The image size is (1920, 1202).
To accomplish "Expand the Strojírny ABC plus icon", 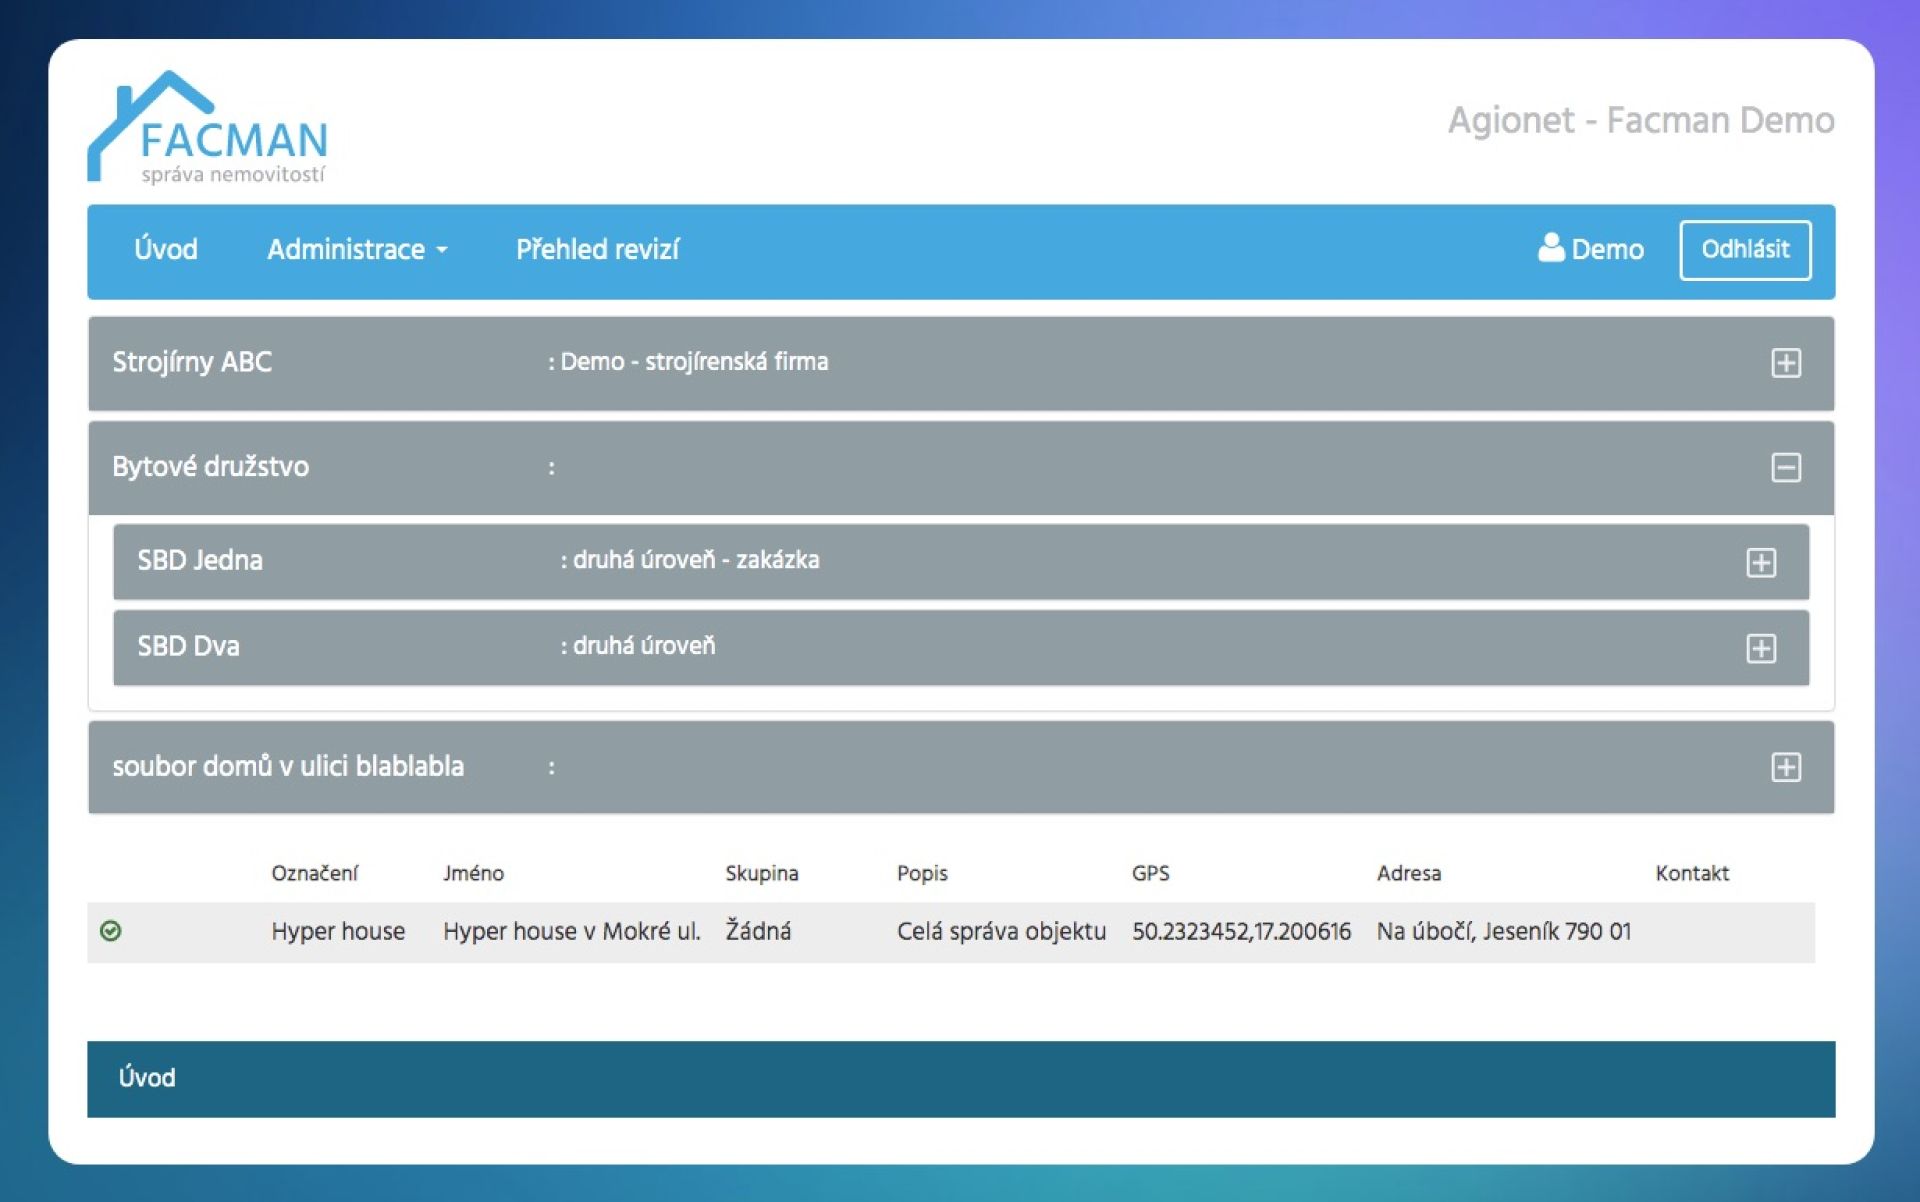I will pos(1785,362).
